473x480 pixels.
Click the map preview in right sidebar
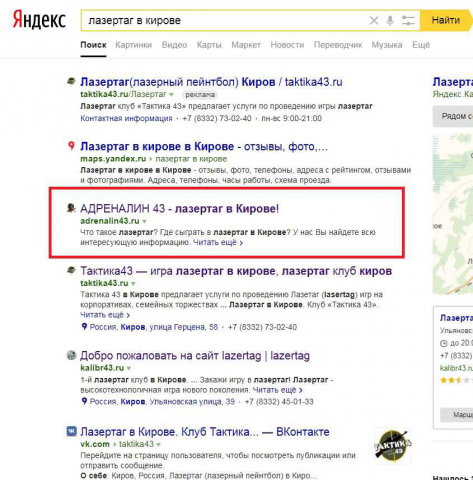pos(453,214)
